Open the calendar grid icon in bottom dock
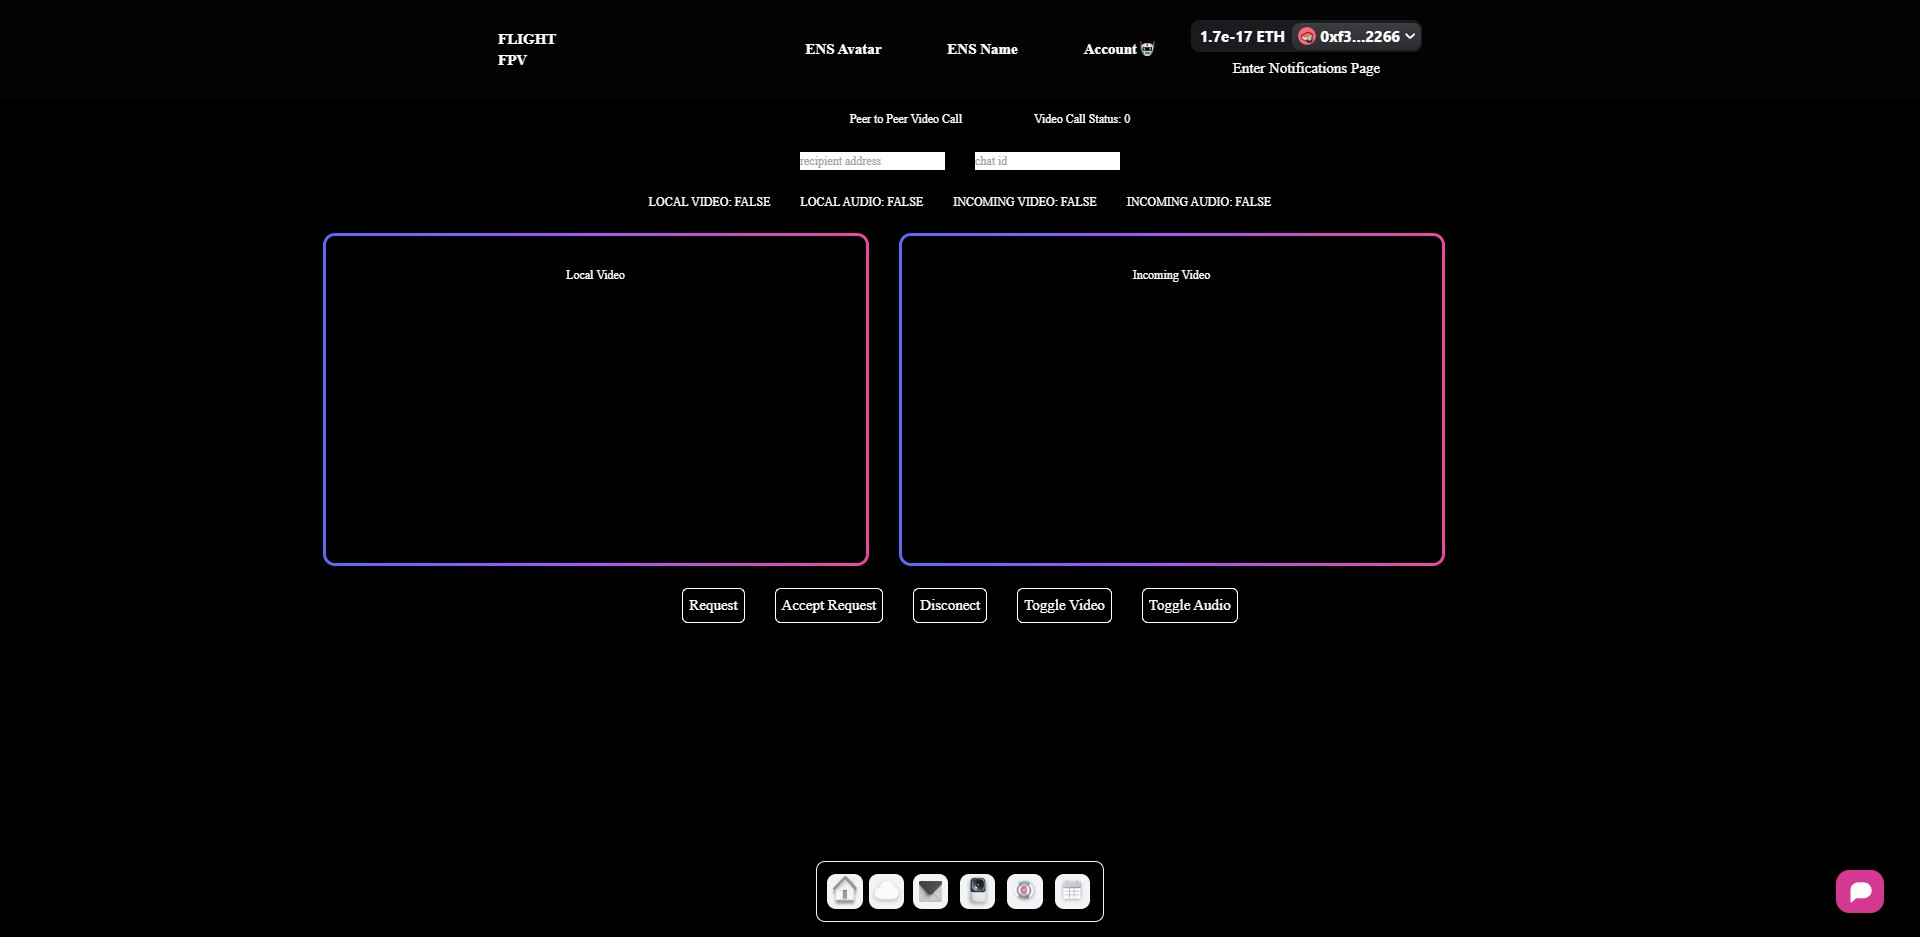The width and height of the screenshot is (1920, 937). coord(1072,891)
